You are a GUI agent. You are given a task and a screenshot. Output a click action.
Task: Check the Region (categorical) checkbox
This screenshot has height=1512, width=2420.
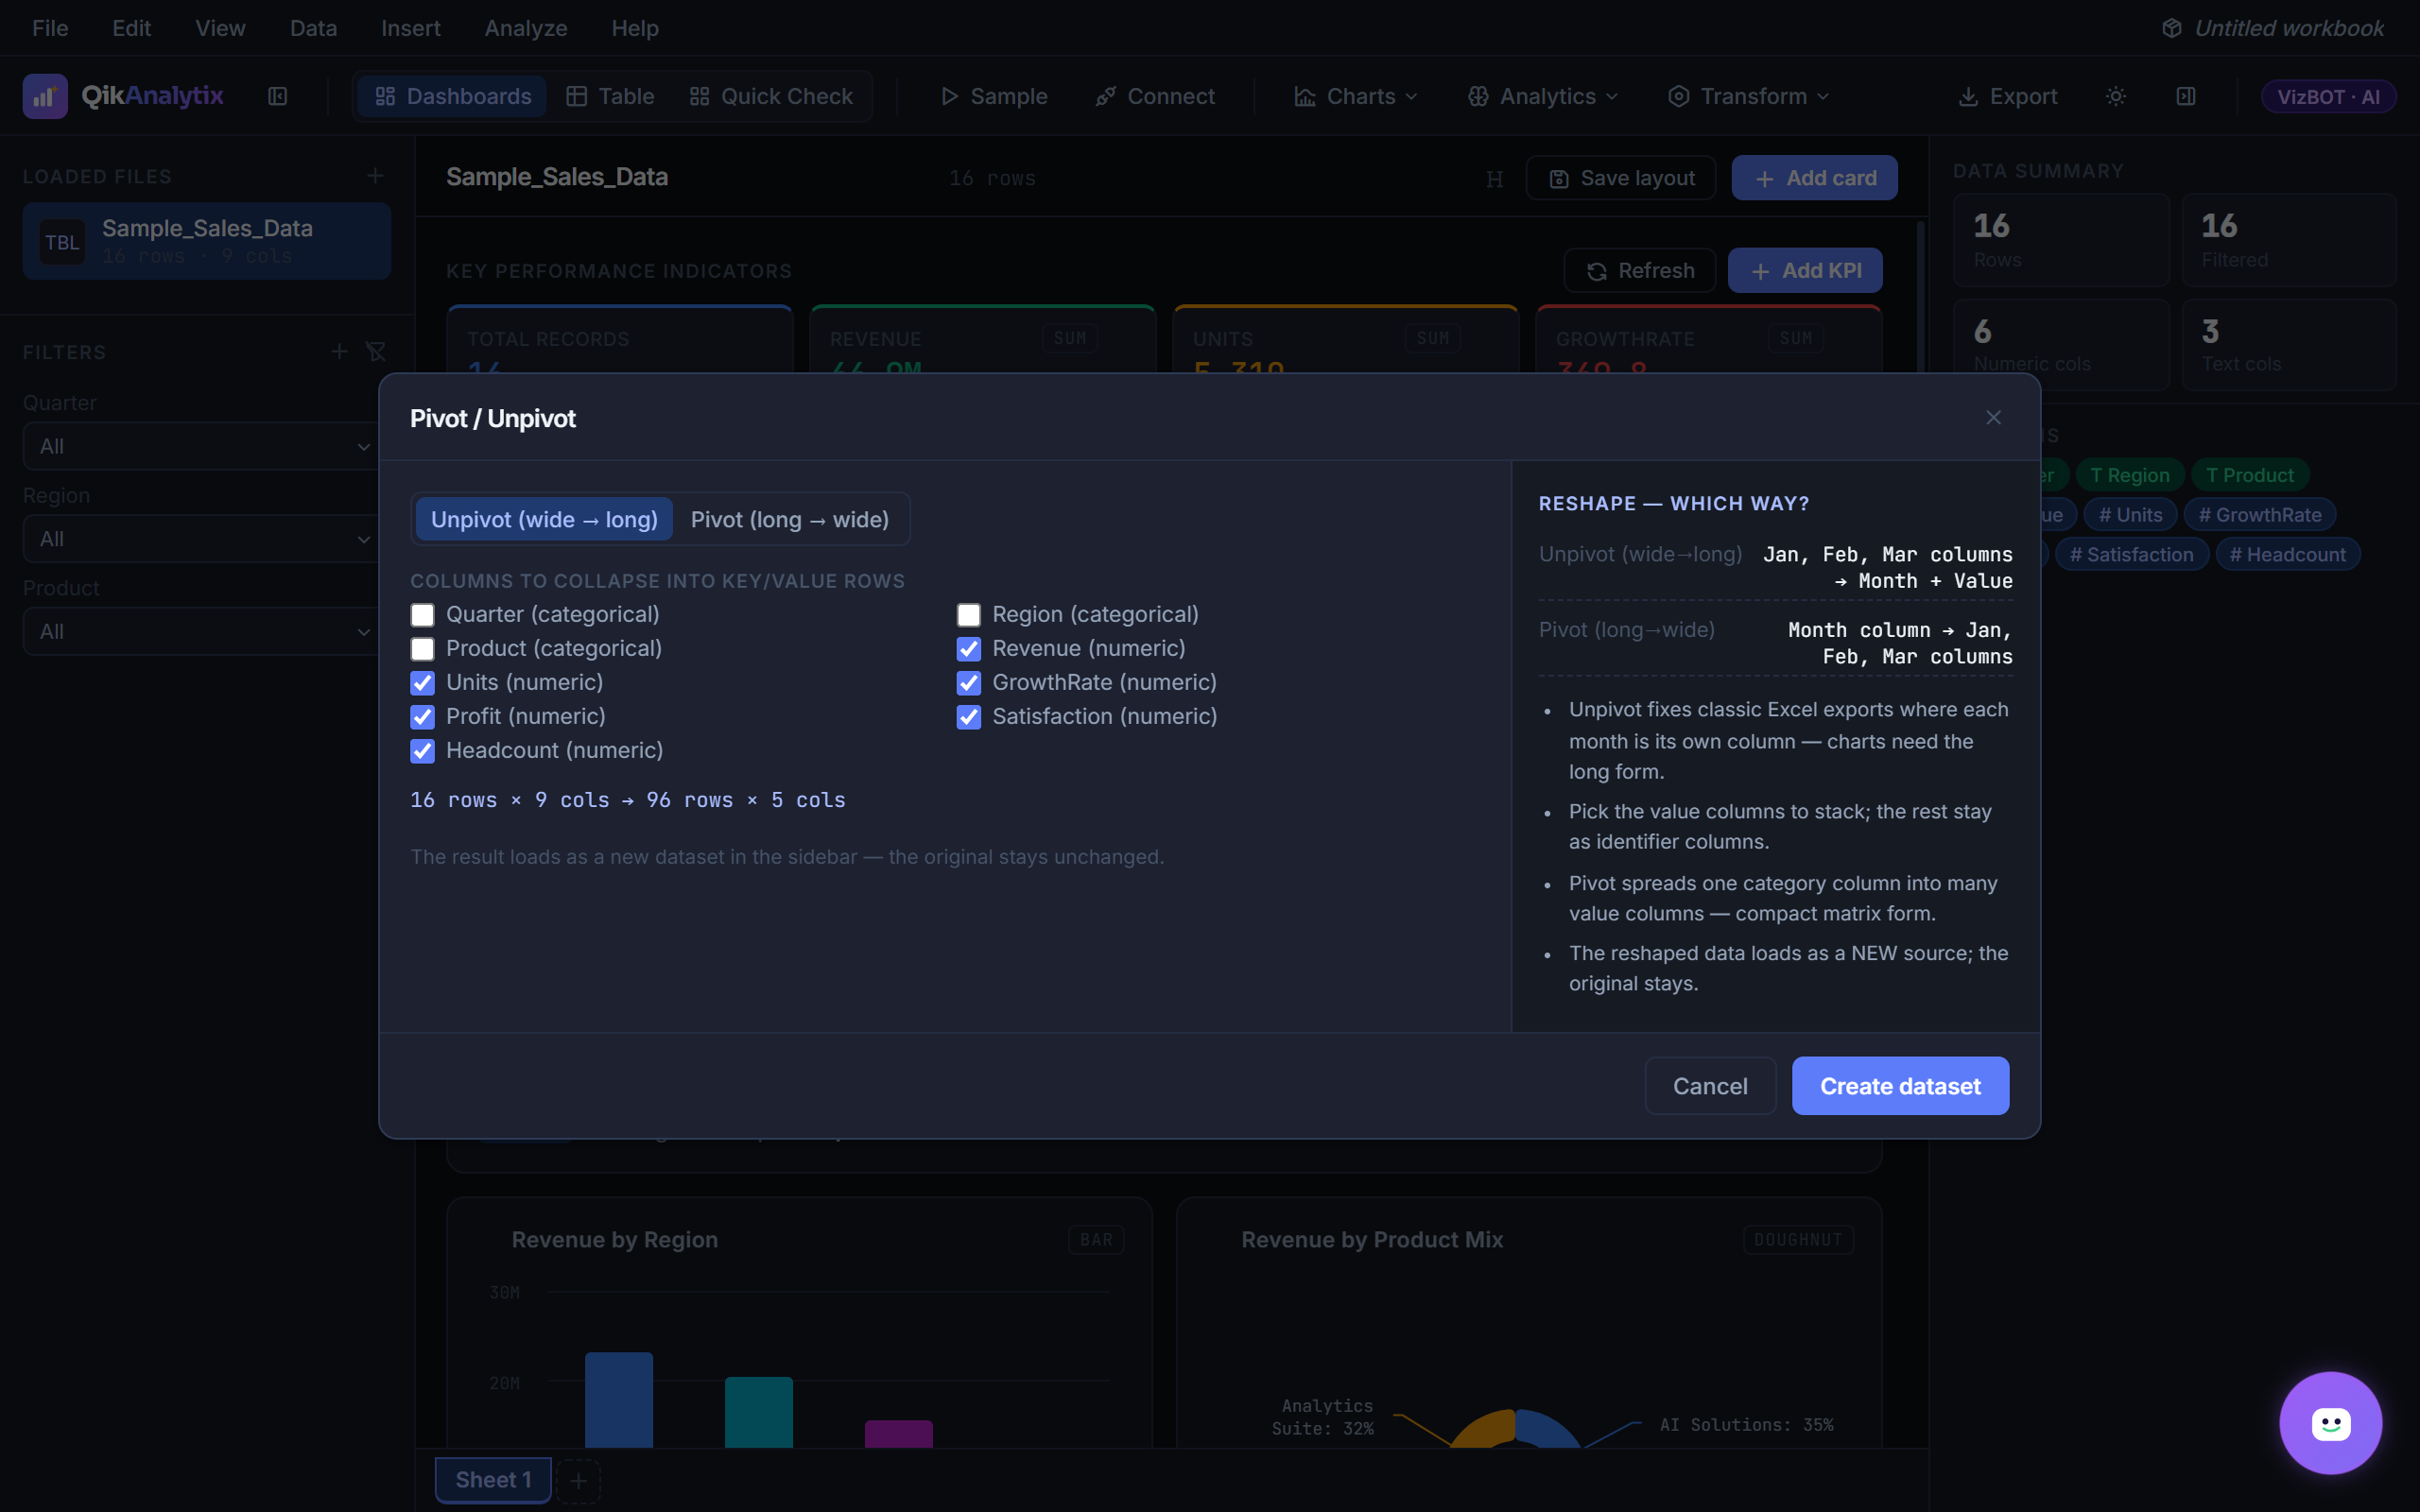[x=968, y=615]
